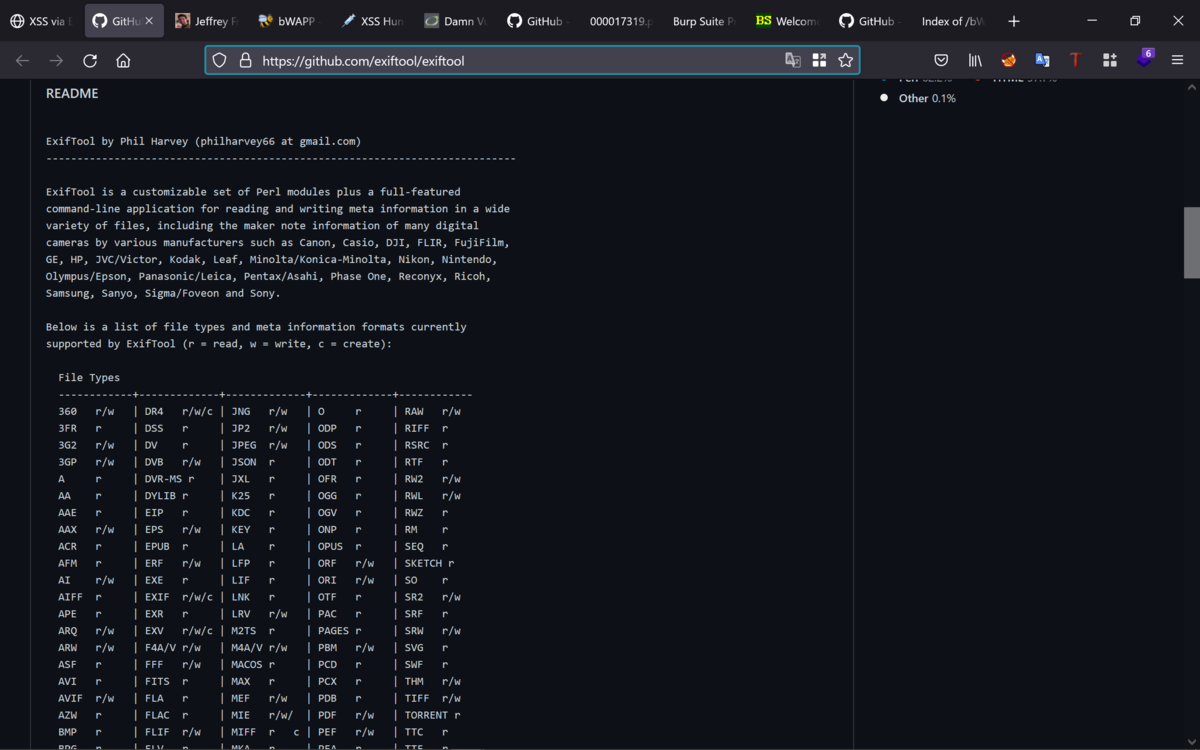Close the active GitHub tab
The width and height of the screenshot is (1200, 750).
(x=150, y=21)
